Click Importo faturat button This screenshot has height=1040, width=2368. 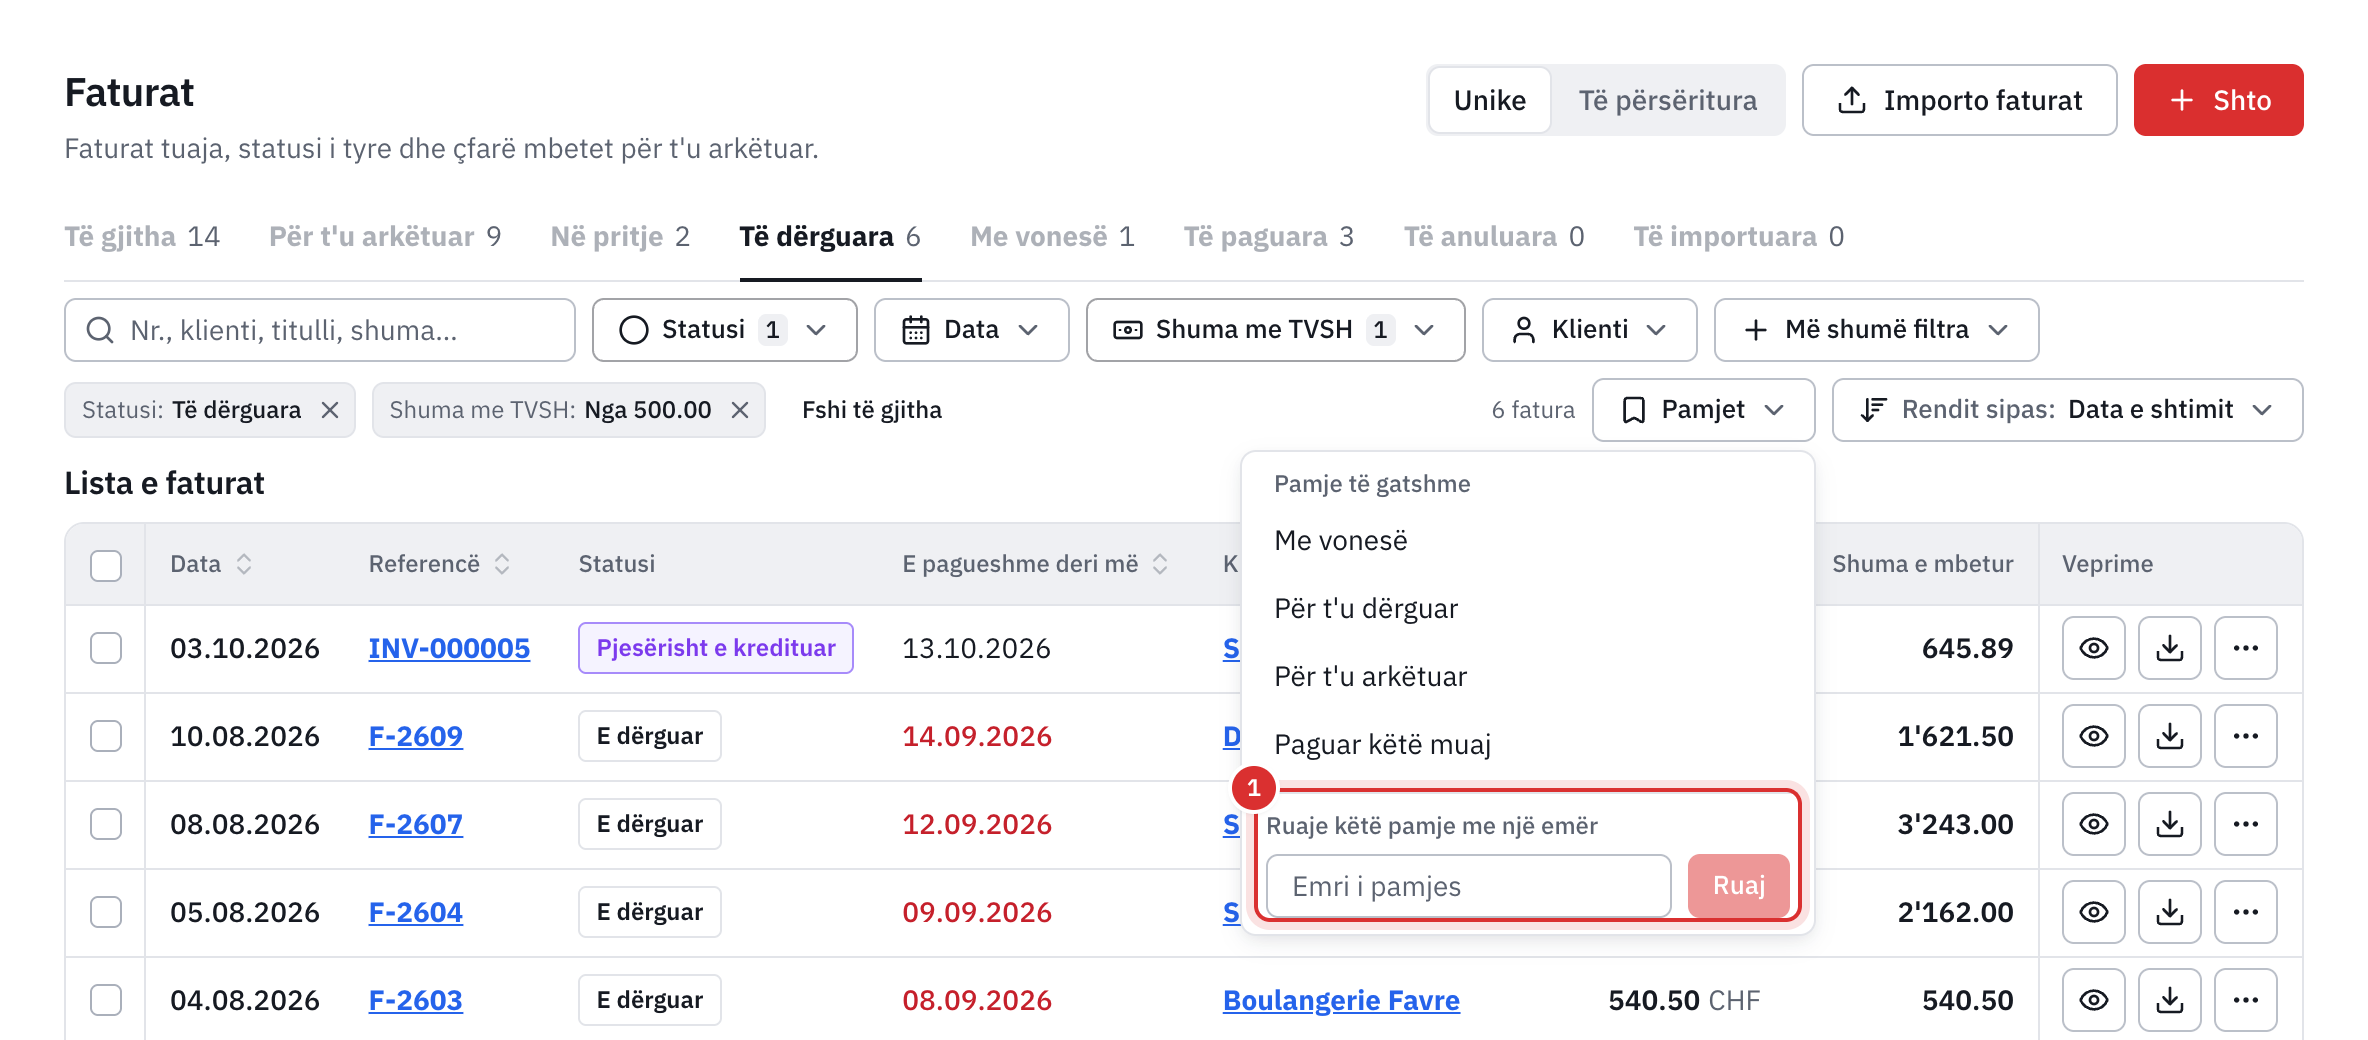click(x=1959, y=100)
